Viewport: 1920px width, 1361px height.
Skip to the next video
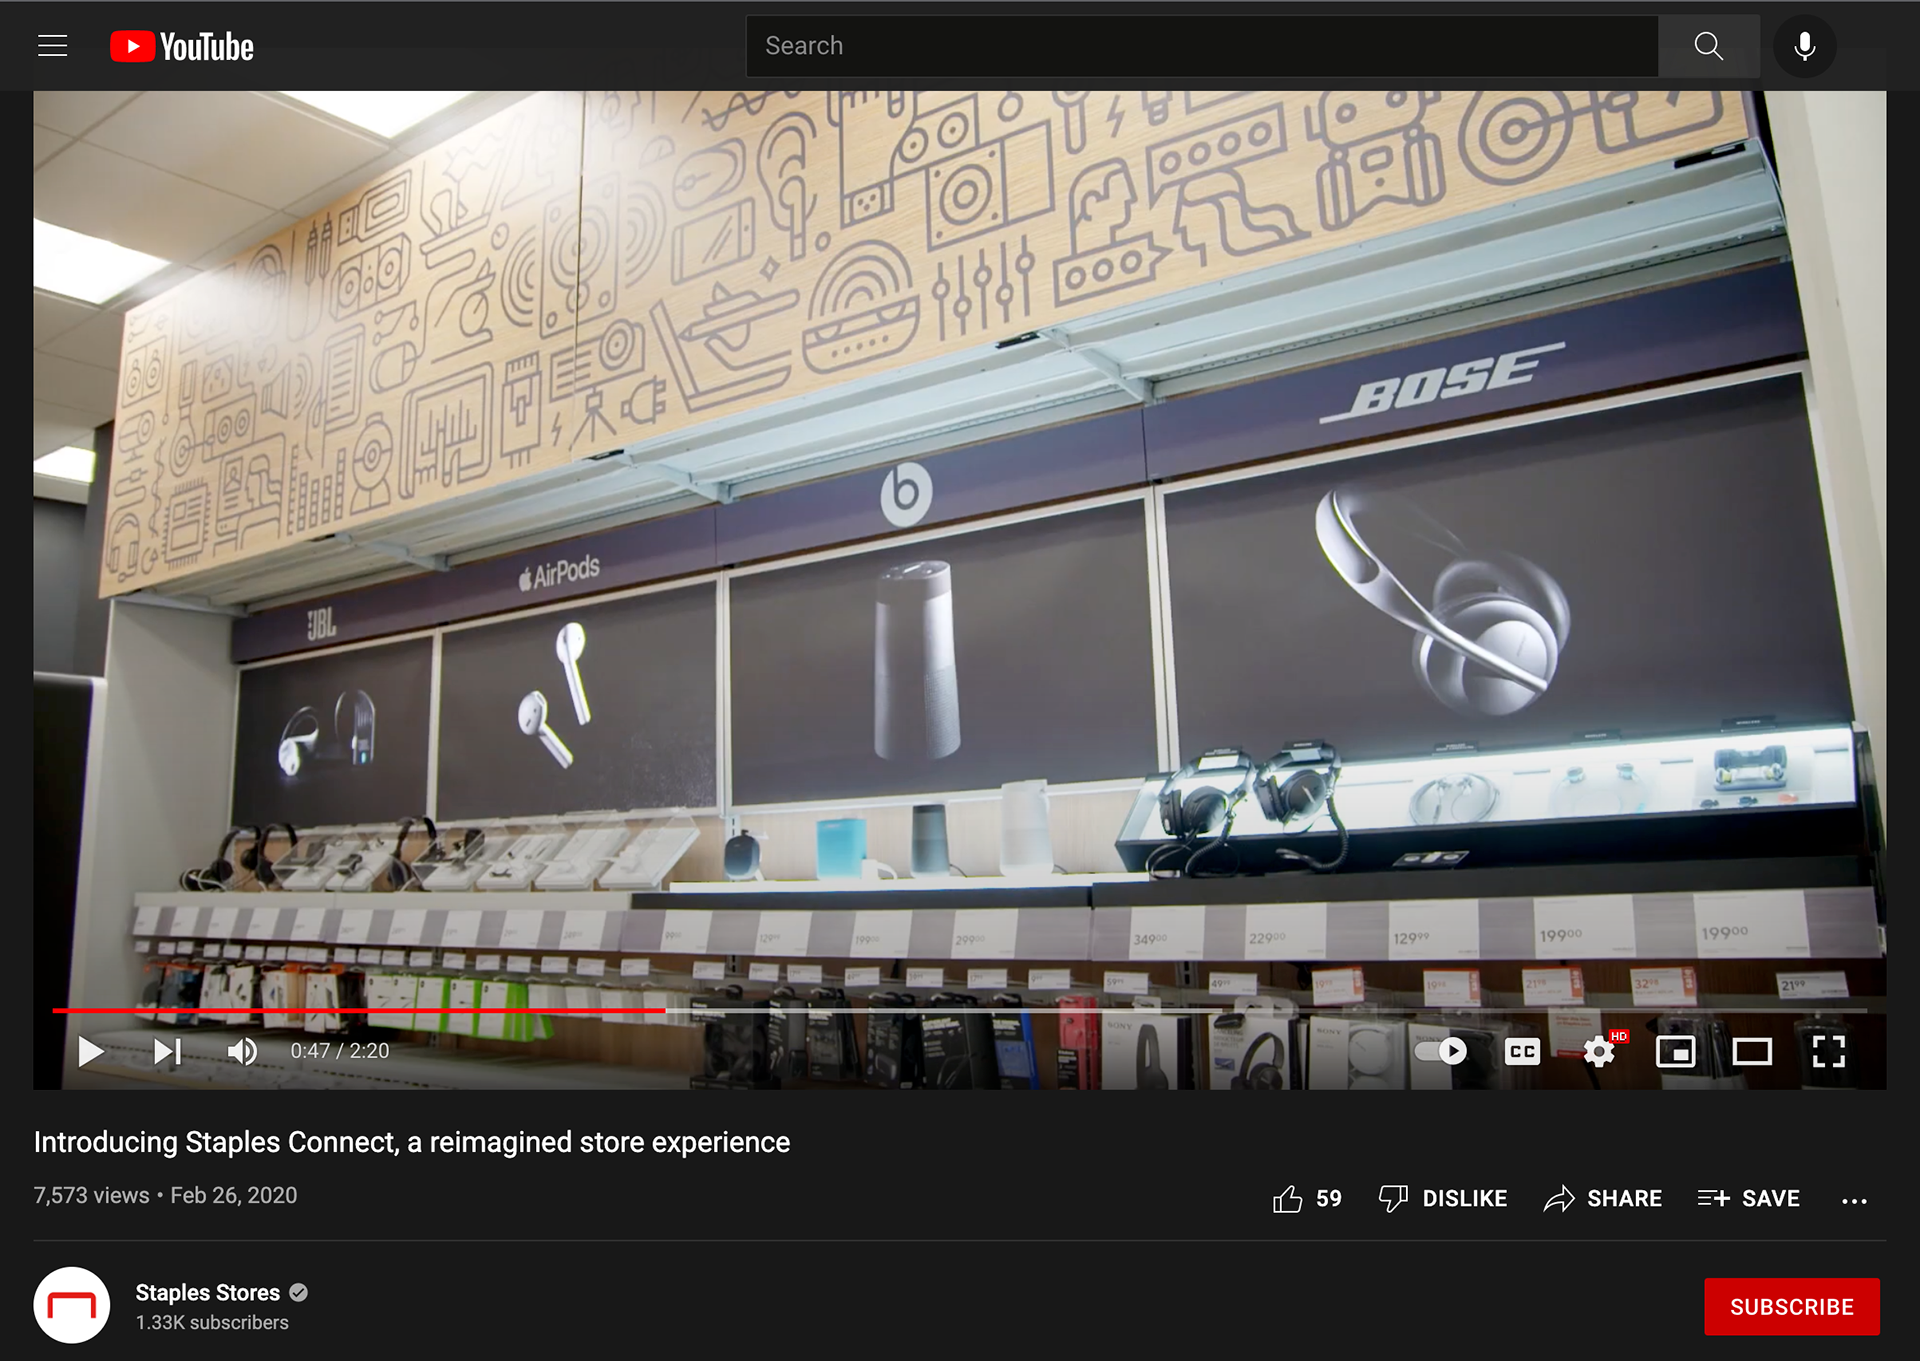pyautogui.click(x=167, y=1051)
